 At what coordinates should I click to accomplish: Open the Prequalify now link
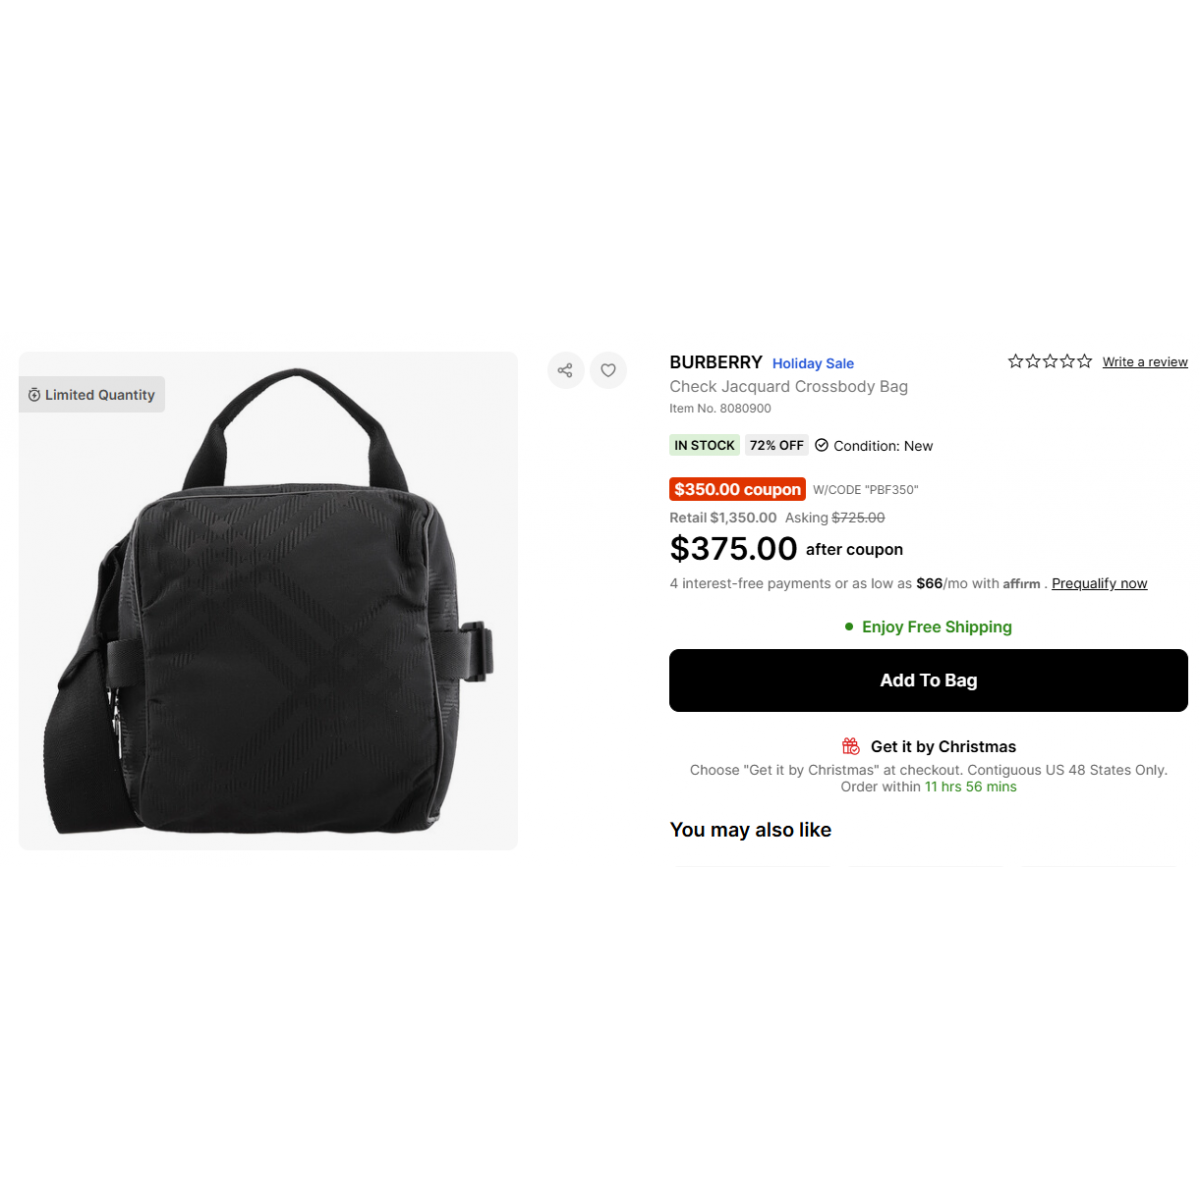(1099, 583)
